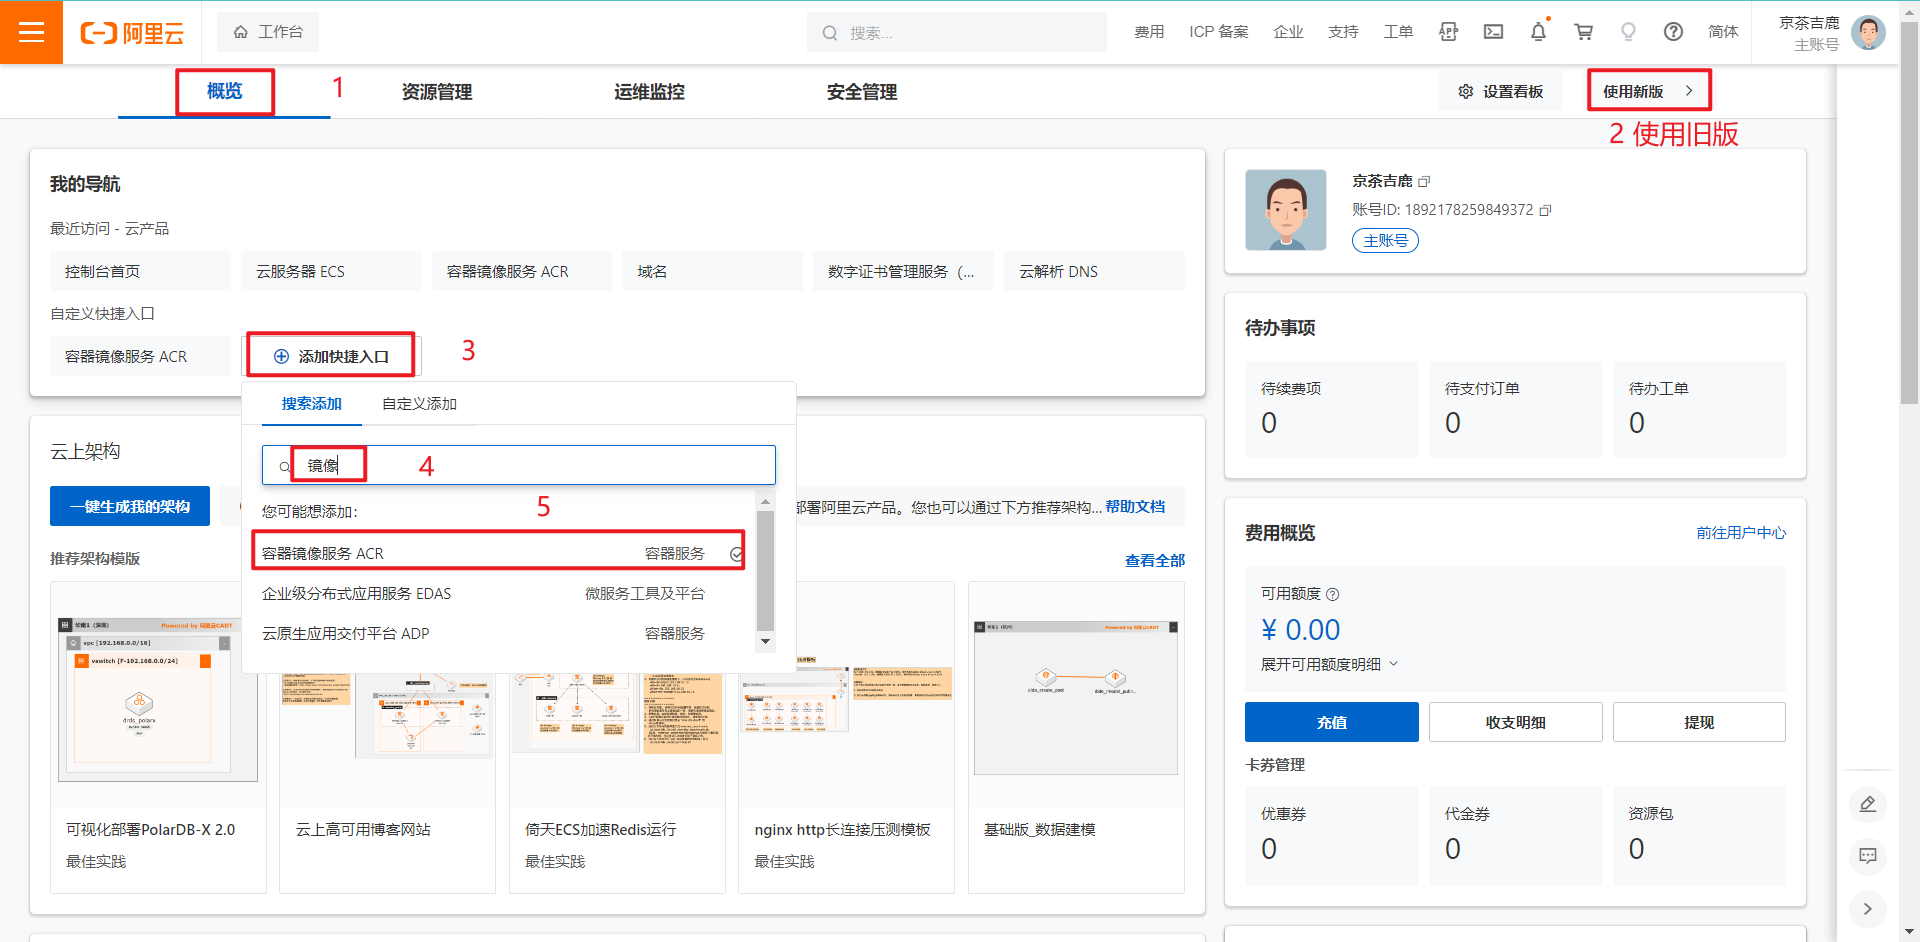Open the 待办工单 count
Screen dimensions: 1920x942
point(1637,423)
